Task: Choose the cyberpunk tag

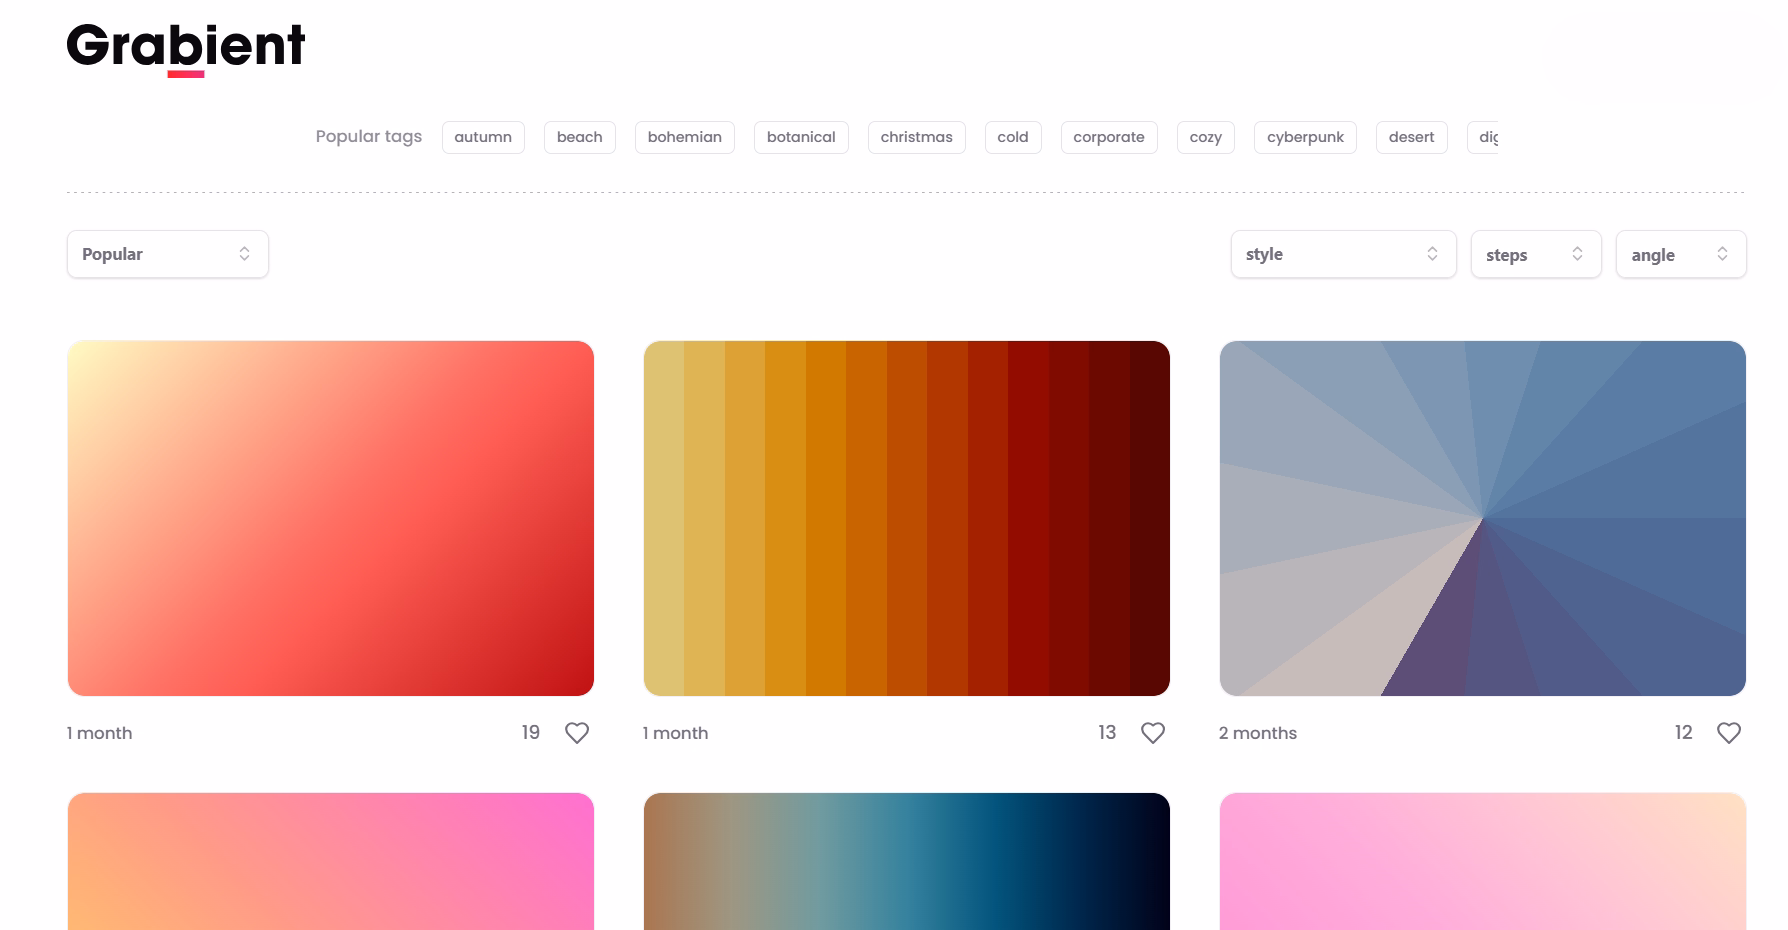Action: coord(1305,137)
